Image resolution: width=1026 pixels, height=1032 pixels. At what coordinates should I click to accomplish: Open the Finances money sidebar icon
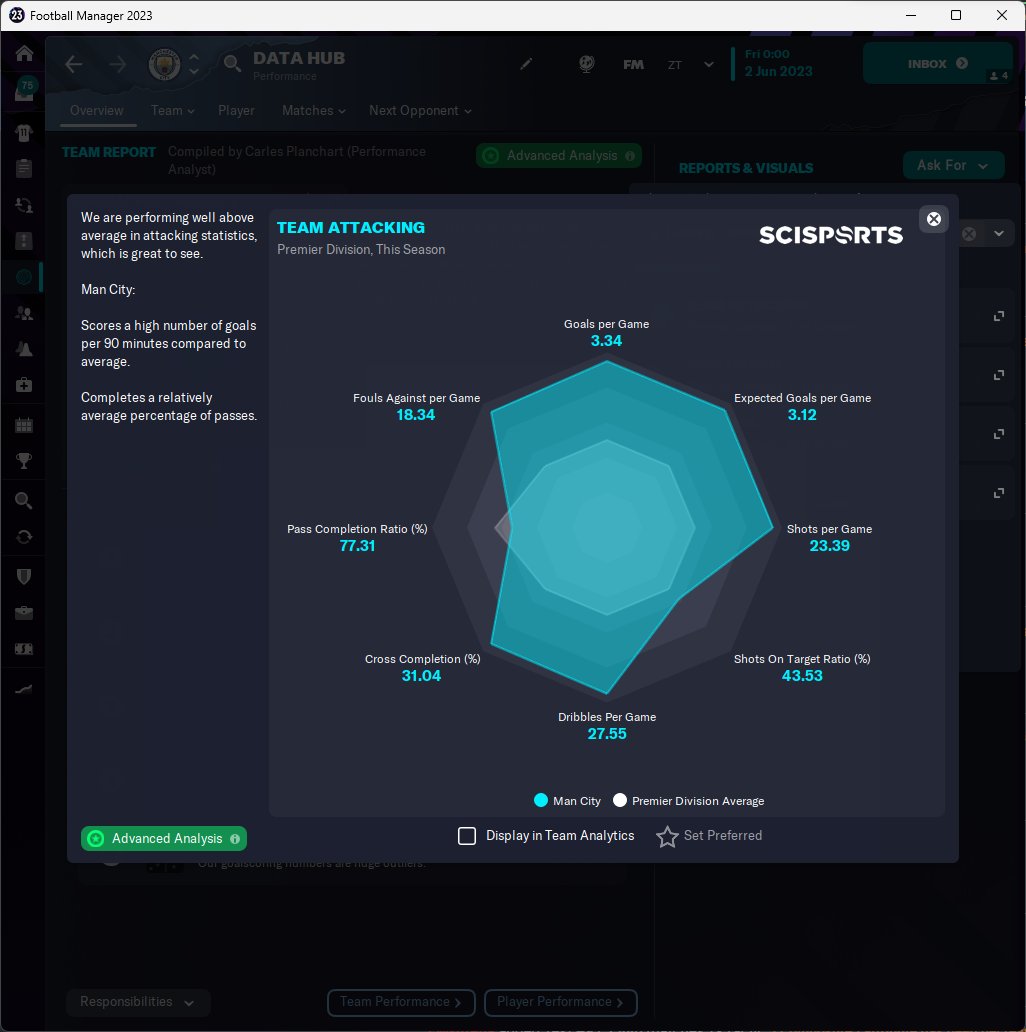tap(24, 649)
